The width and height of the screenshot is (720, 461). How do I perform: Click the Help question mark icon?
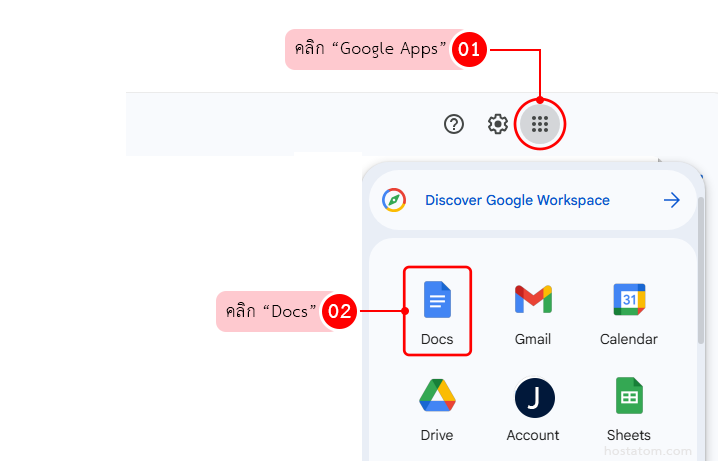click(x=454, y=124)
